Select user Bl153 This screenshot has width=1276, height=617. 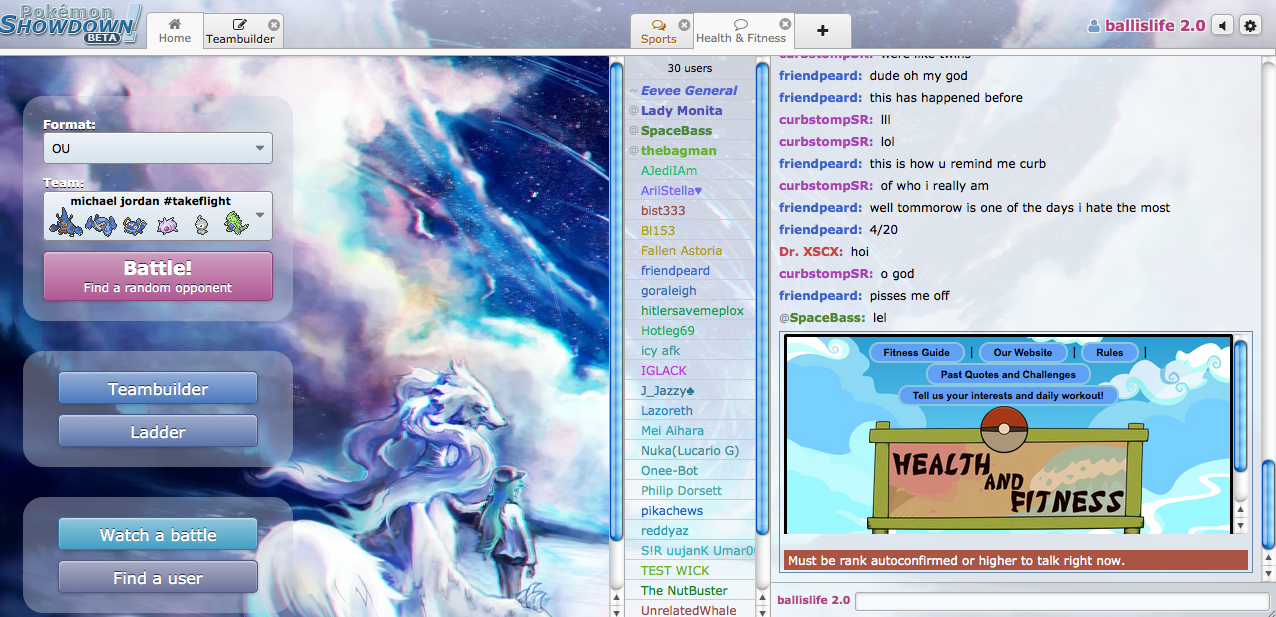(x=690, y=231)
